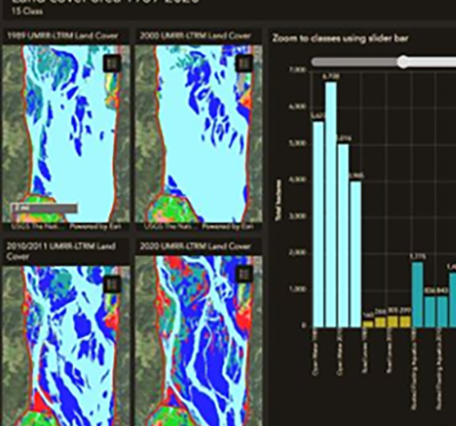
Task: Click the 'Total hectares' axis label
Action: tap(278, 200)
